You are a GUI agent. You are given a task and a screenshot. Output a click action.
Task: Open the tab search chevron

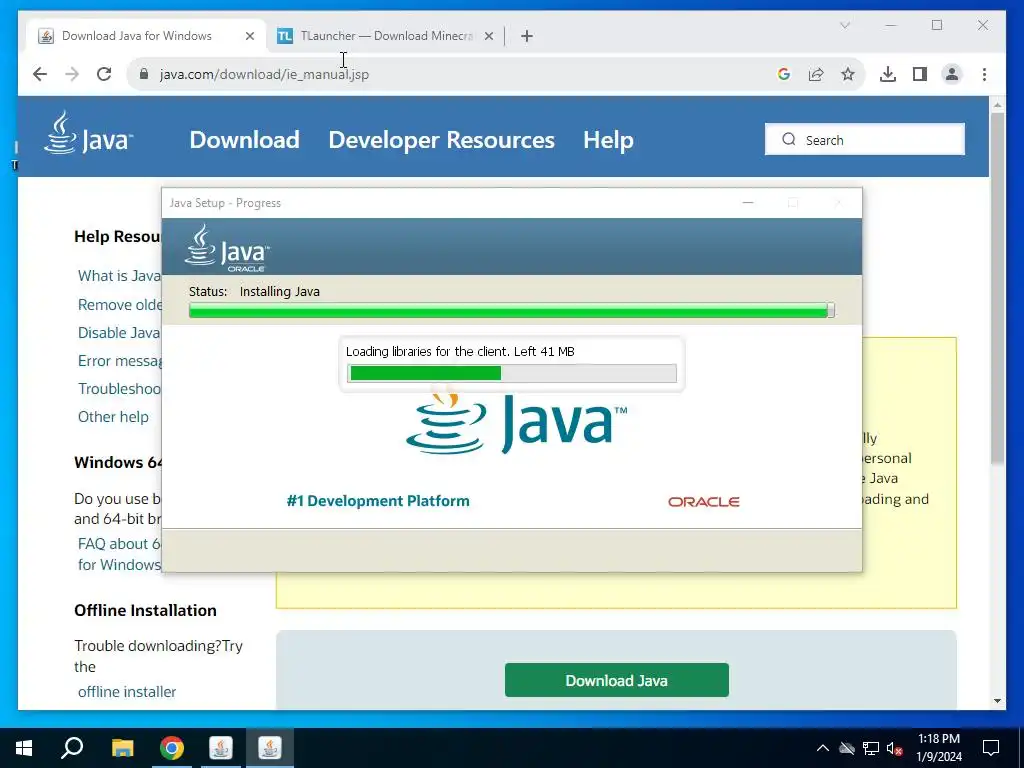[x=844, y=25]
